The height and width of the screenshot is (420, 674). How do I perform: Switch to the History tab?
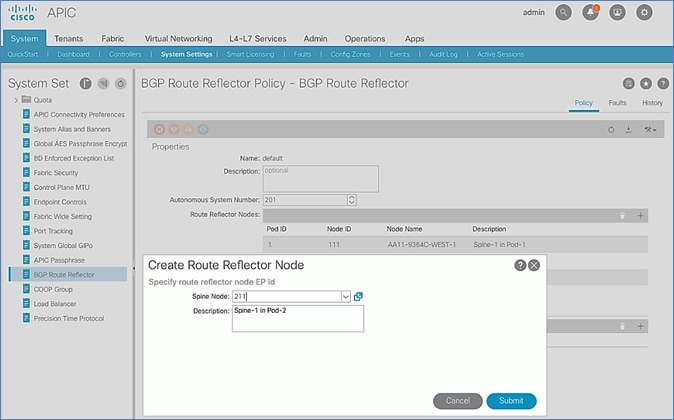click(653, 103)
